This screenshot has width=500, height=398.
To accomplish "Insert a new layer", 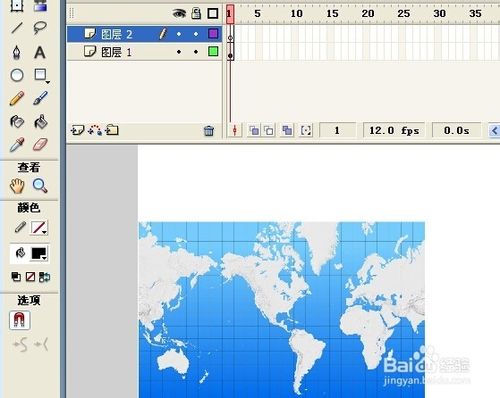I will point(77,130).
